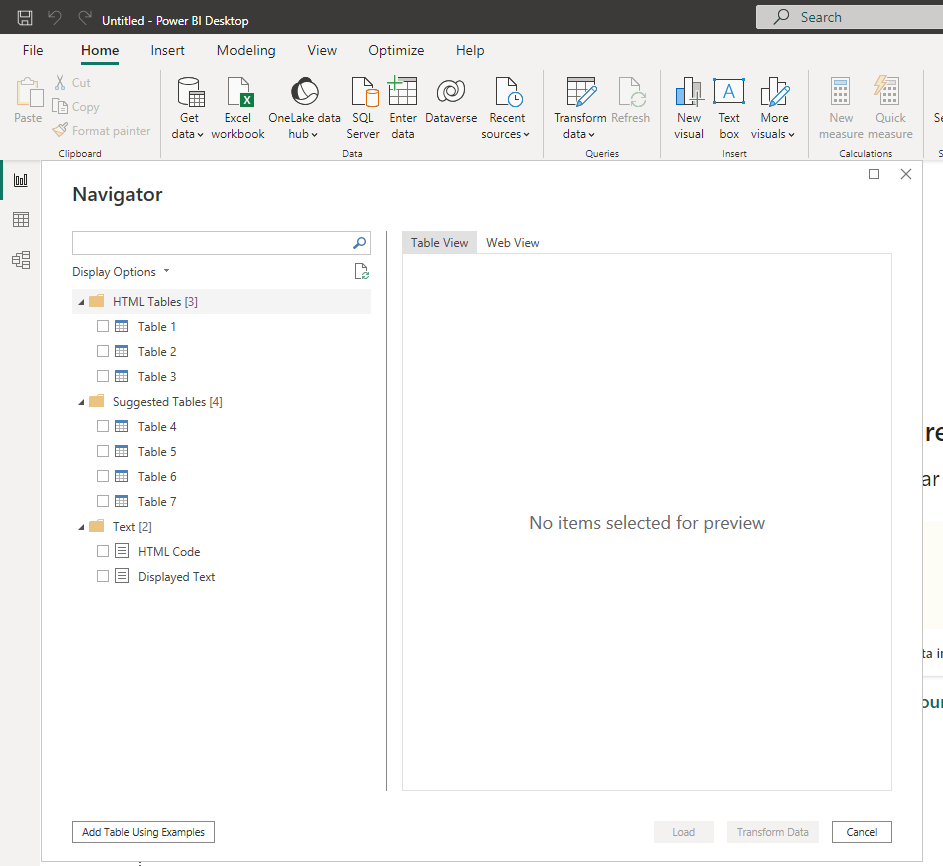Screen dimensions: 943x866
Task: Click the Copy icon in Clipboard group
Action: (x=60, y=106)
